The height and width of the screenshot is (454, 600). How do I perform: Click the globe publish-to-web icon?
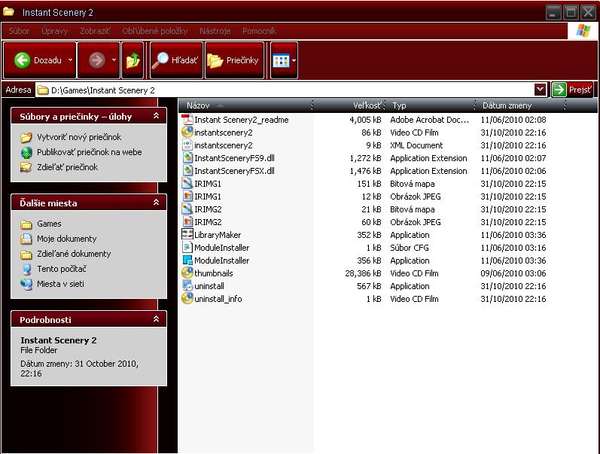26,152
